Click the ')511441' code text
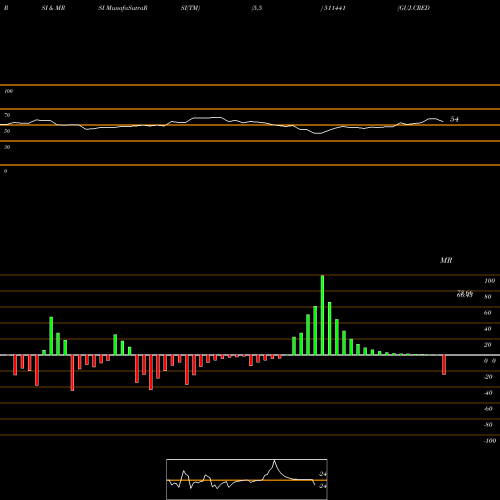This screenshot has width=500, height=500. coord(333,8)
